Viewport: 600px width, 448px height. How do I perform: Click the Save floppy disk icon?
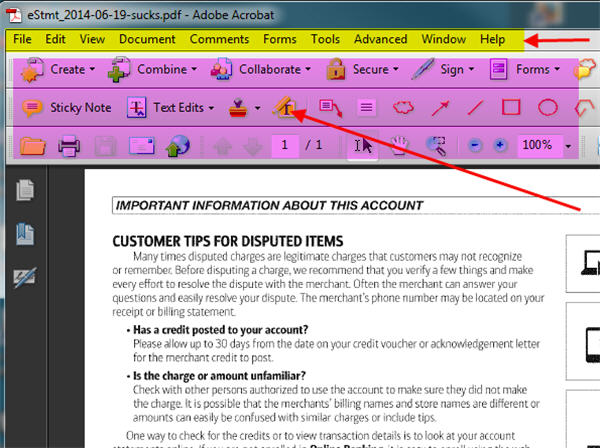tap(105, 146)
